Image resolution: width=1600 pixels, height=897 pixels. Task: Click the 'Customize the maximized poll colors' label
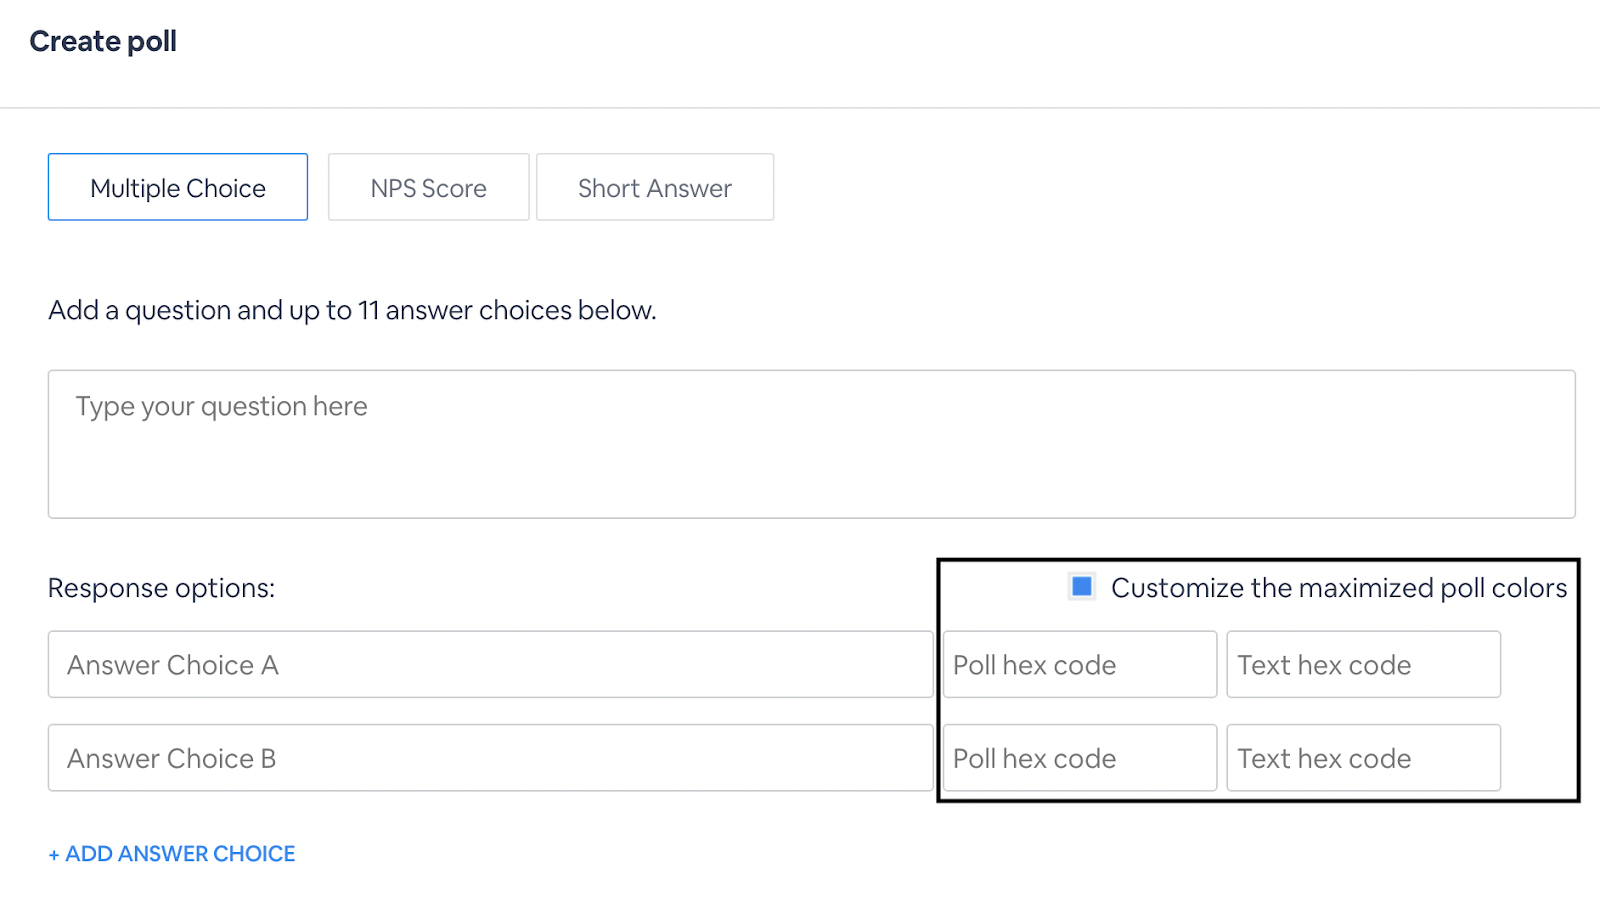click(1338, 588)
